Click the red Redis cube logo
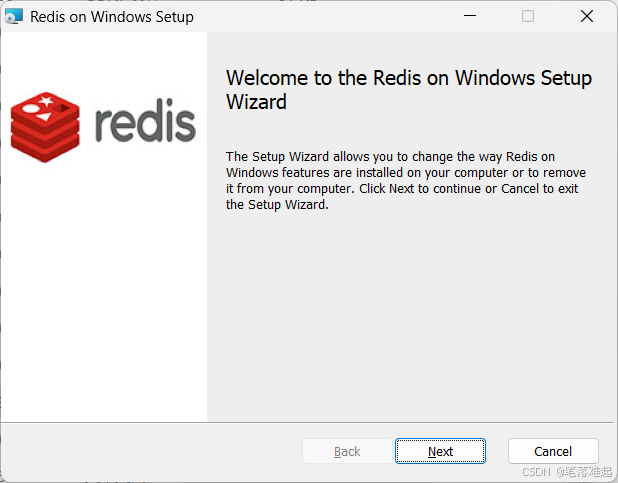618x483 pixels. tap(45, 127)
